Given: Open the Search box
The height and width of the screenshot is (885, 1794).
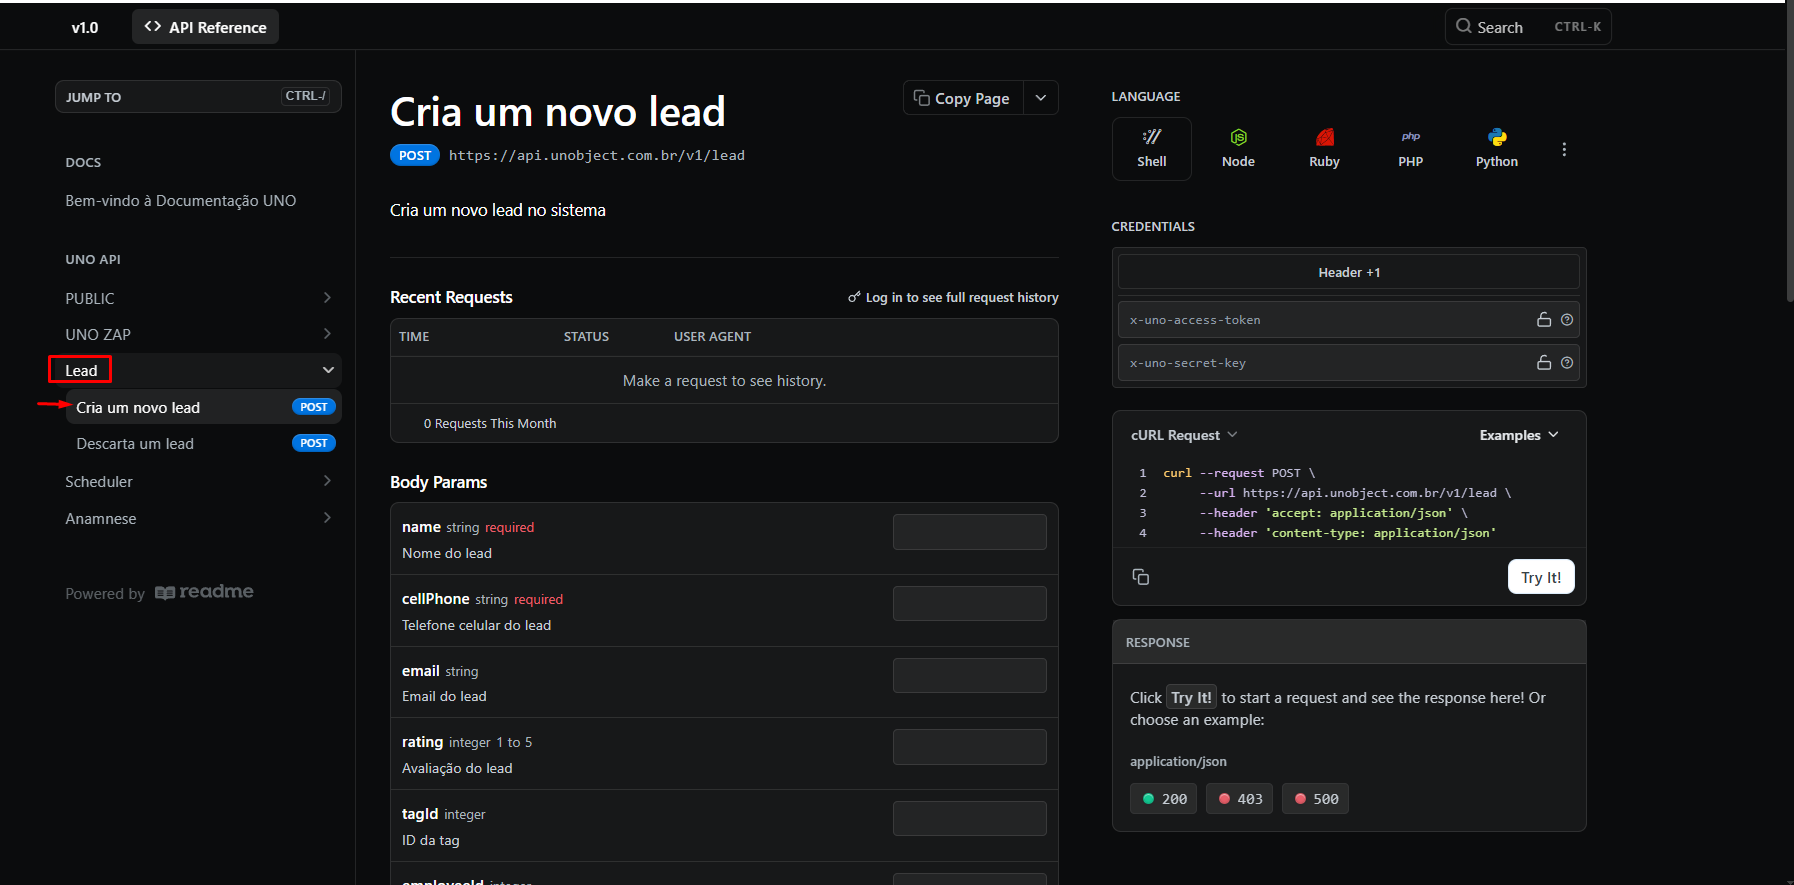Looking at the screenshot, I should (x=1528, y=27).
